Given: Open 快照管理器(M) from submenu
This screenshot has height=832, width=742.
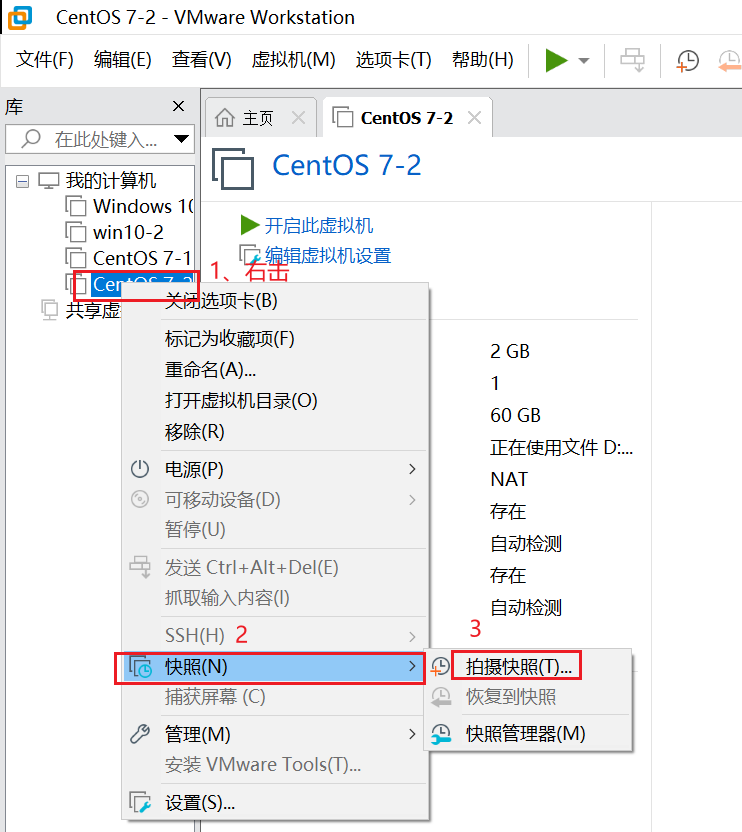Looking at the screenshot, I should (x=525, y=734).
